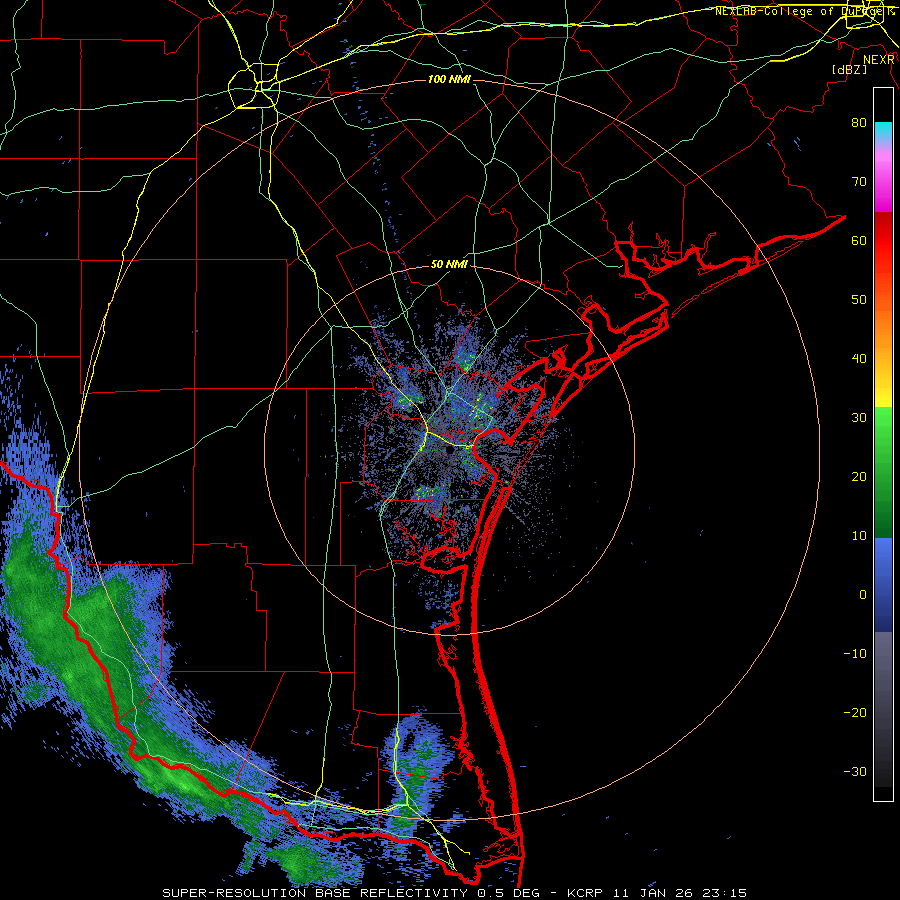The width and height of the screenshot is (900, 900).
Task: Click the -30 value on the dBZ scale
Action: coord(855,772)
